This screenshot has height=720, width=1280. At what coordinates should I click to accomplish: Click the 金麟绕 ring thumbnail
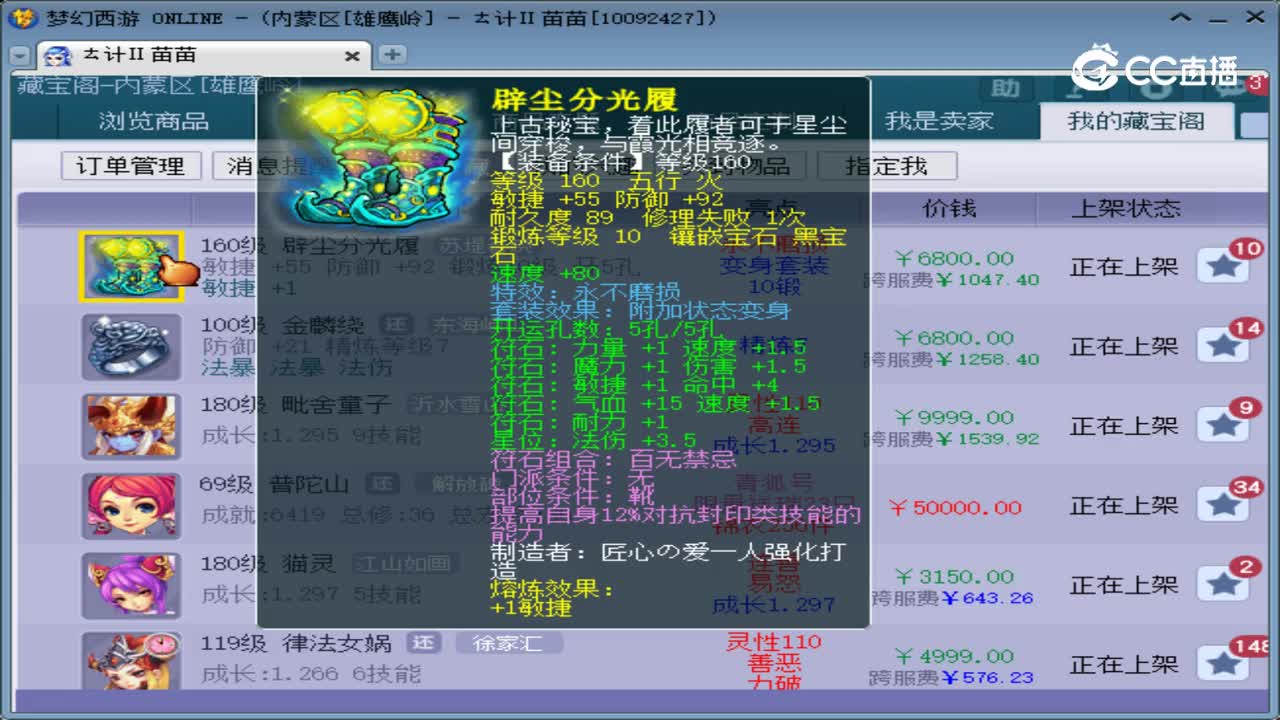point(131,347)
